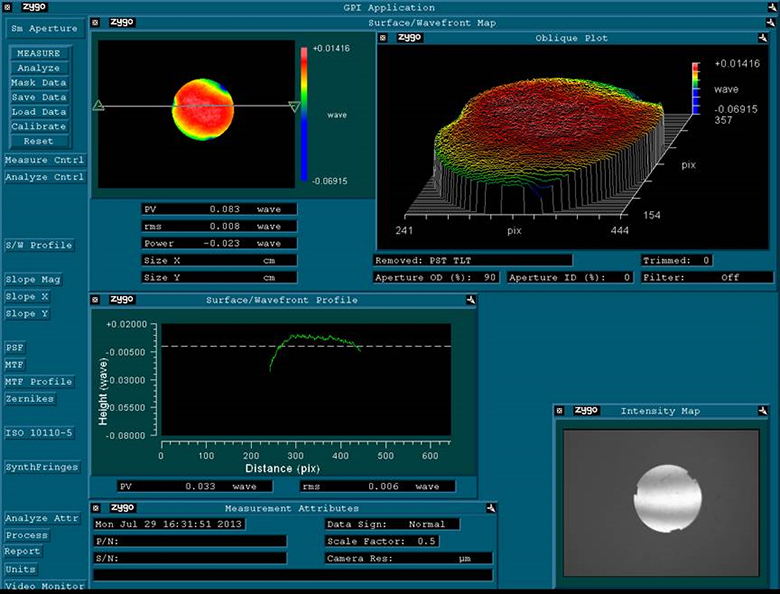The image size is (780, 594).
Task: Click the color scale bar in Surface/Wavefront Map
Action: [304, 114]
